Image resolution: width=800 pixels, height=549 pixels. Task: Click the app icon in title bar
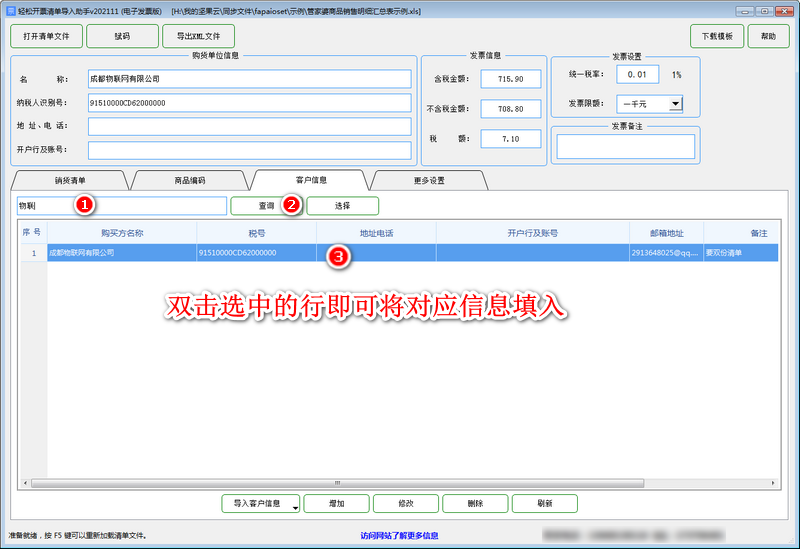click(11, 11)
